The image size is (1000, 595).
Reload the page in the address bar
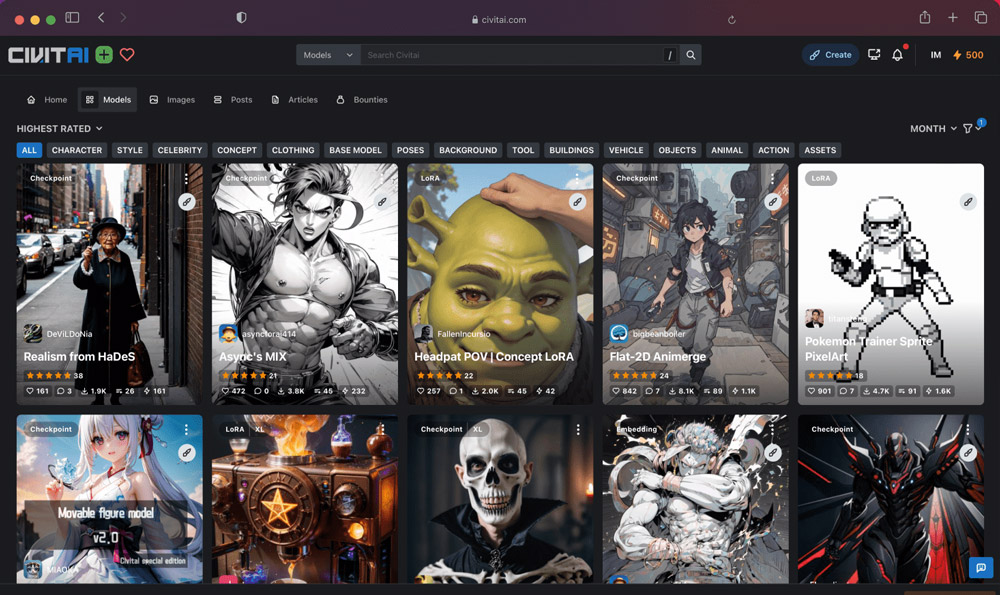tap(732, 20)
